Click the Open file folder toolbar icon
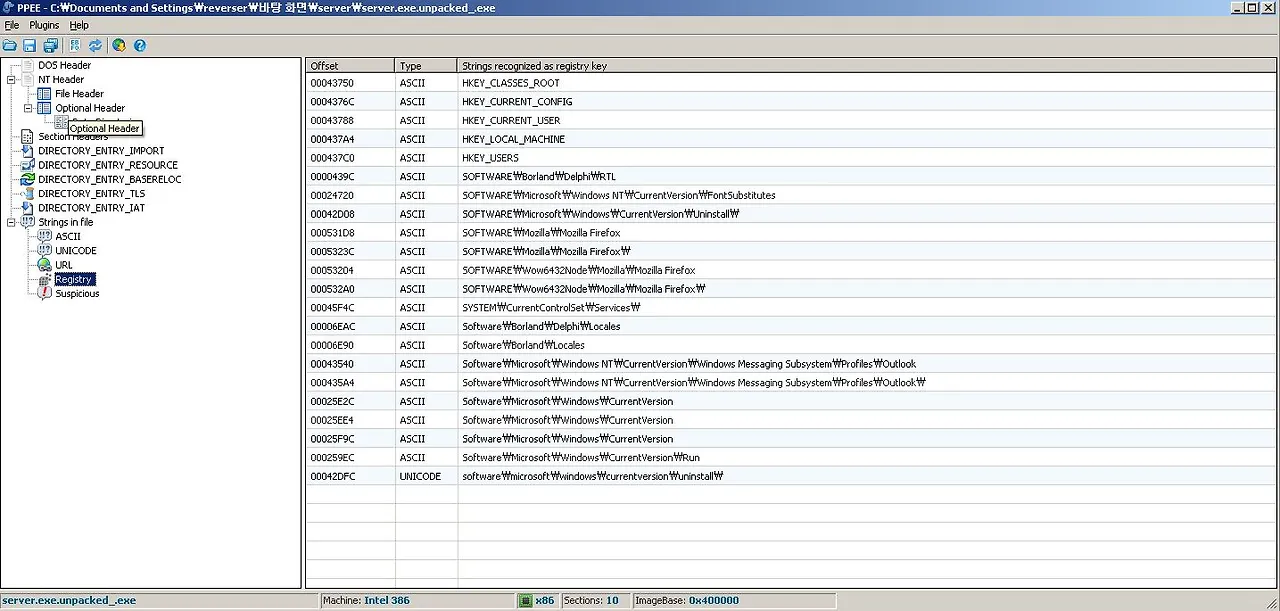 pyautogui.click(x=10, y=45)
